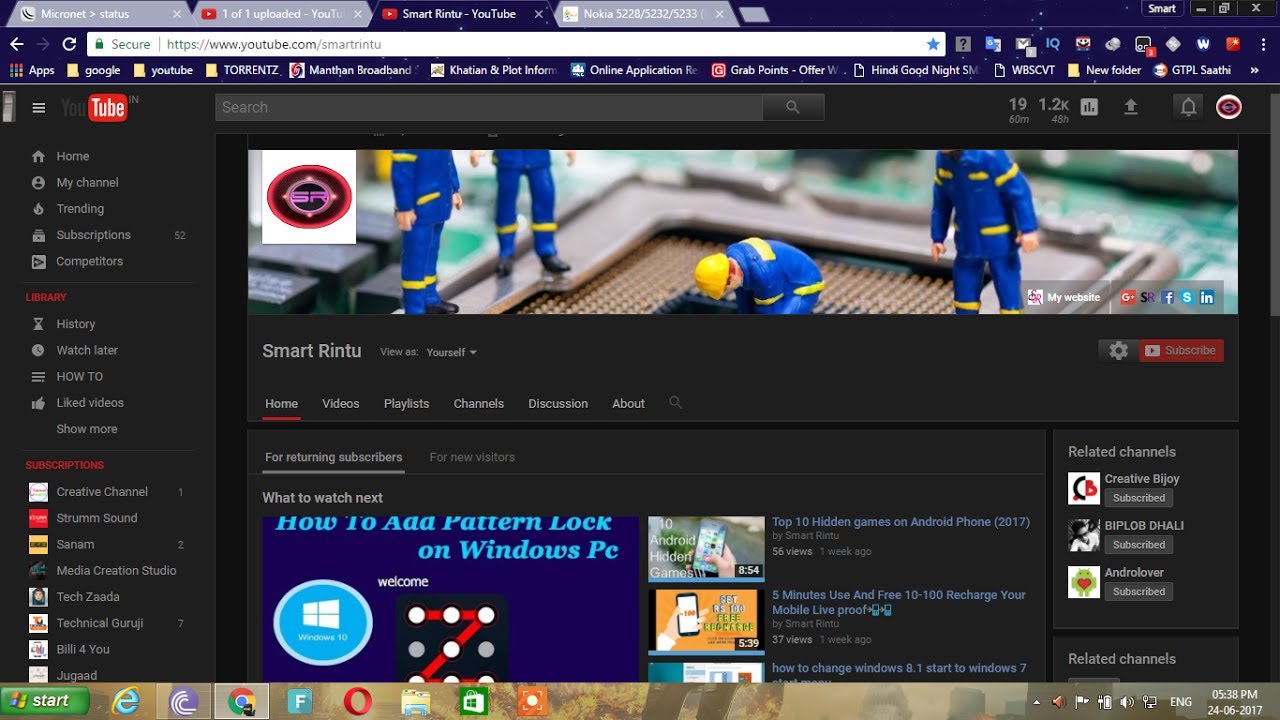Open the About tab
Image resolution: width=1280 pixels, height=720 pixels.
point(628,404)
